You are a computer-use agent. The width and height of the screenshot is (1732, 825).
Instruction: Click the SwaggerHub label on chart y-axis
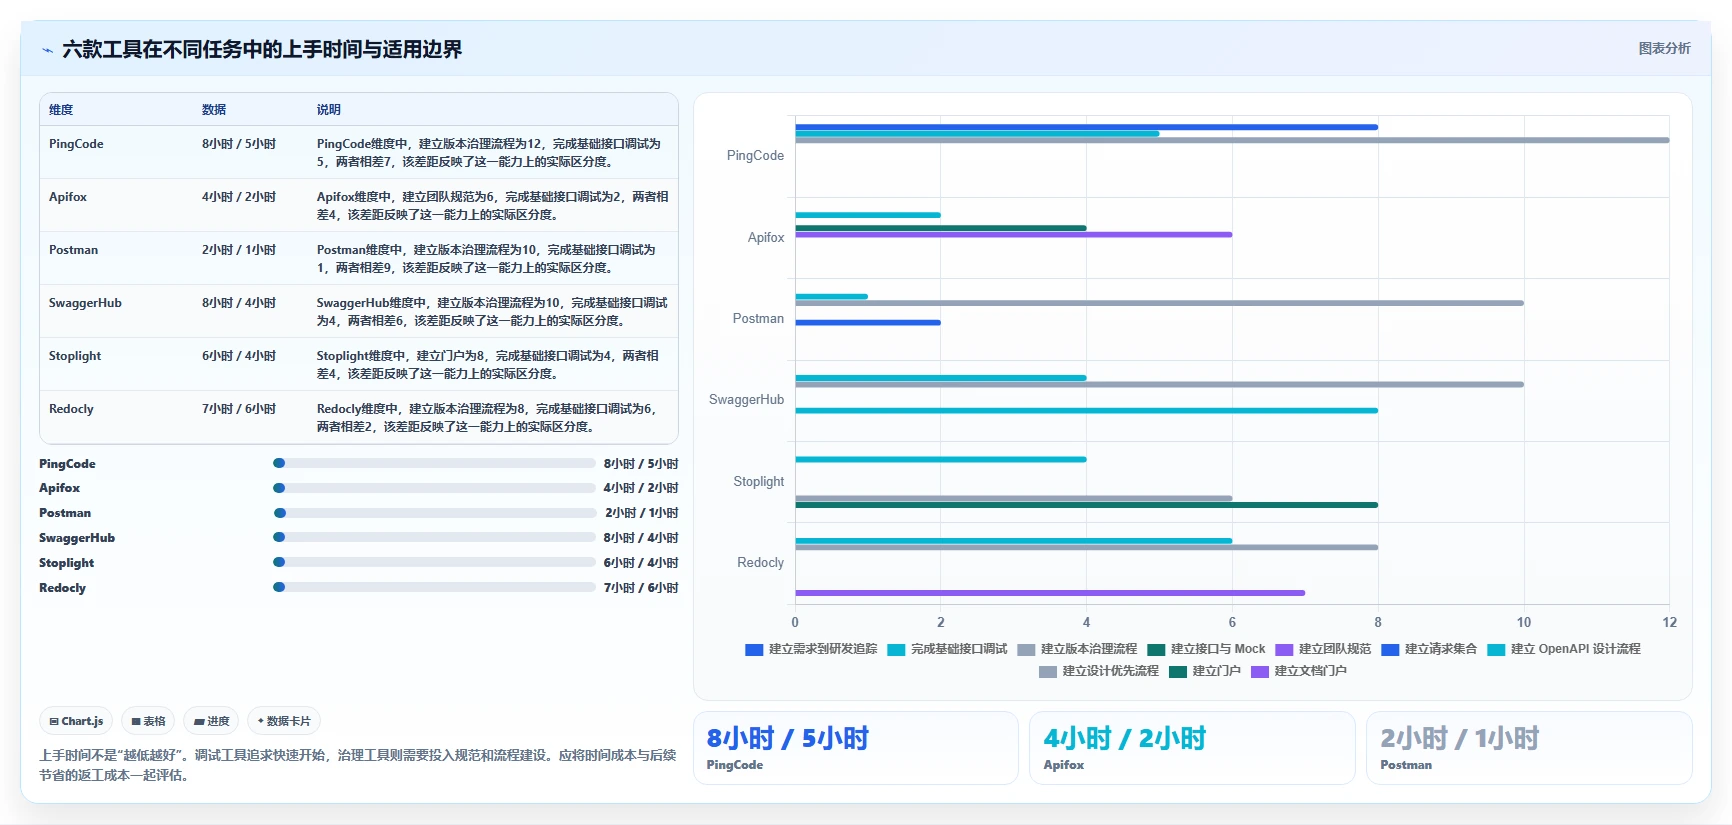click(746, 400)
